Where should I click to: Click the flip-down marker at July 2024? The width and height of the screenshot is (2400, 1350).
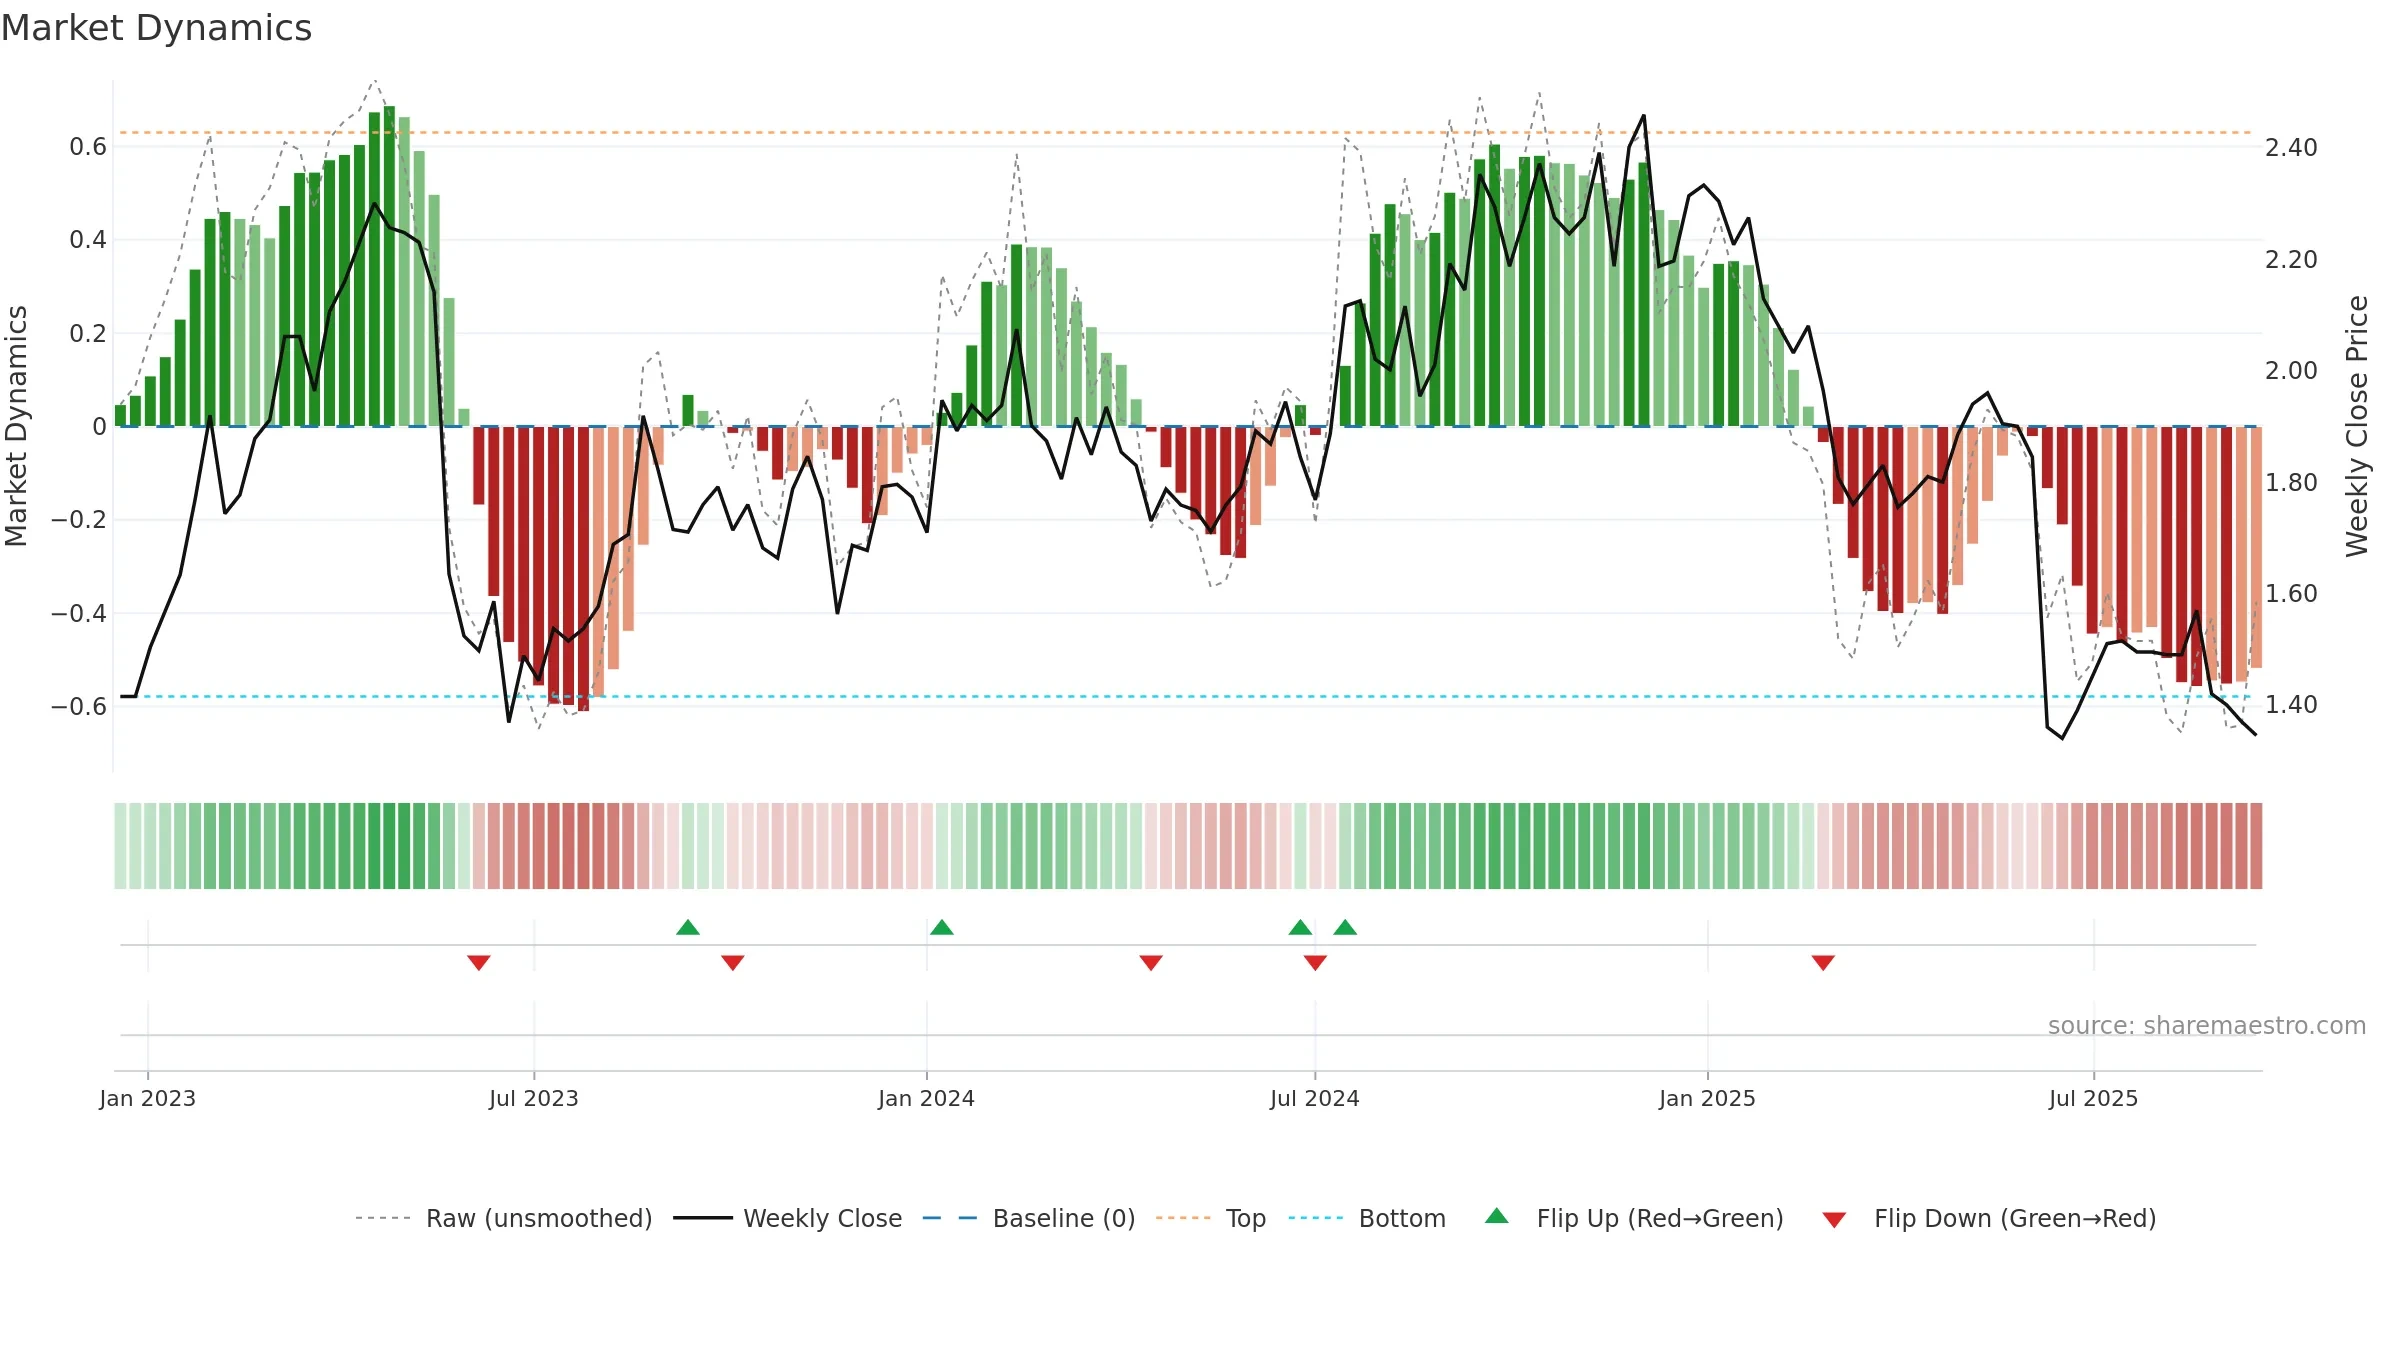1315,962
